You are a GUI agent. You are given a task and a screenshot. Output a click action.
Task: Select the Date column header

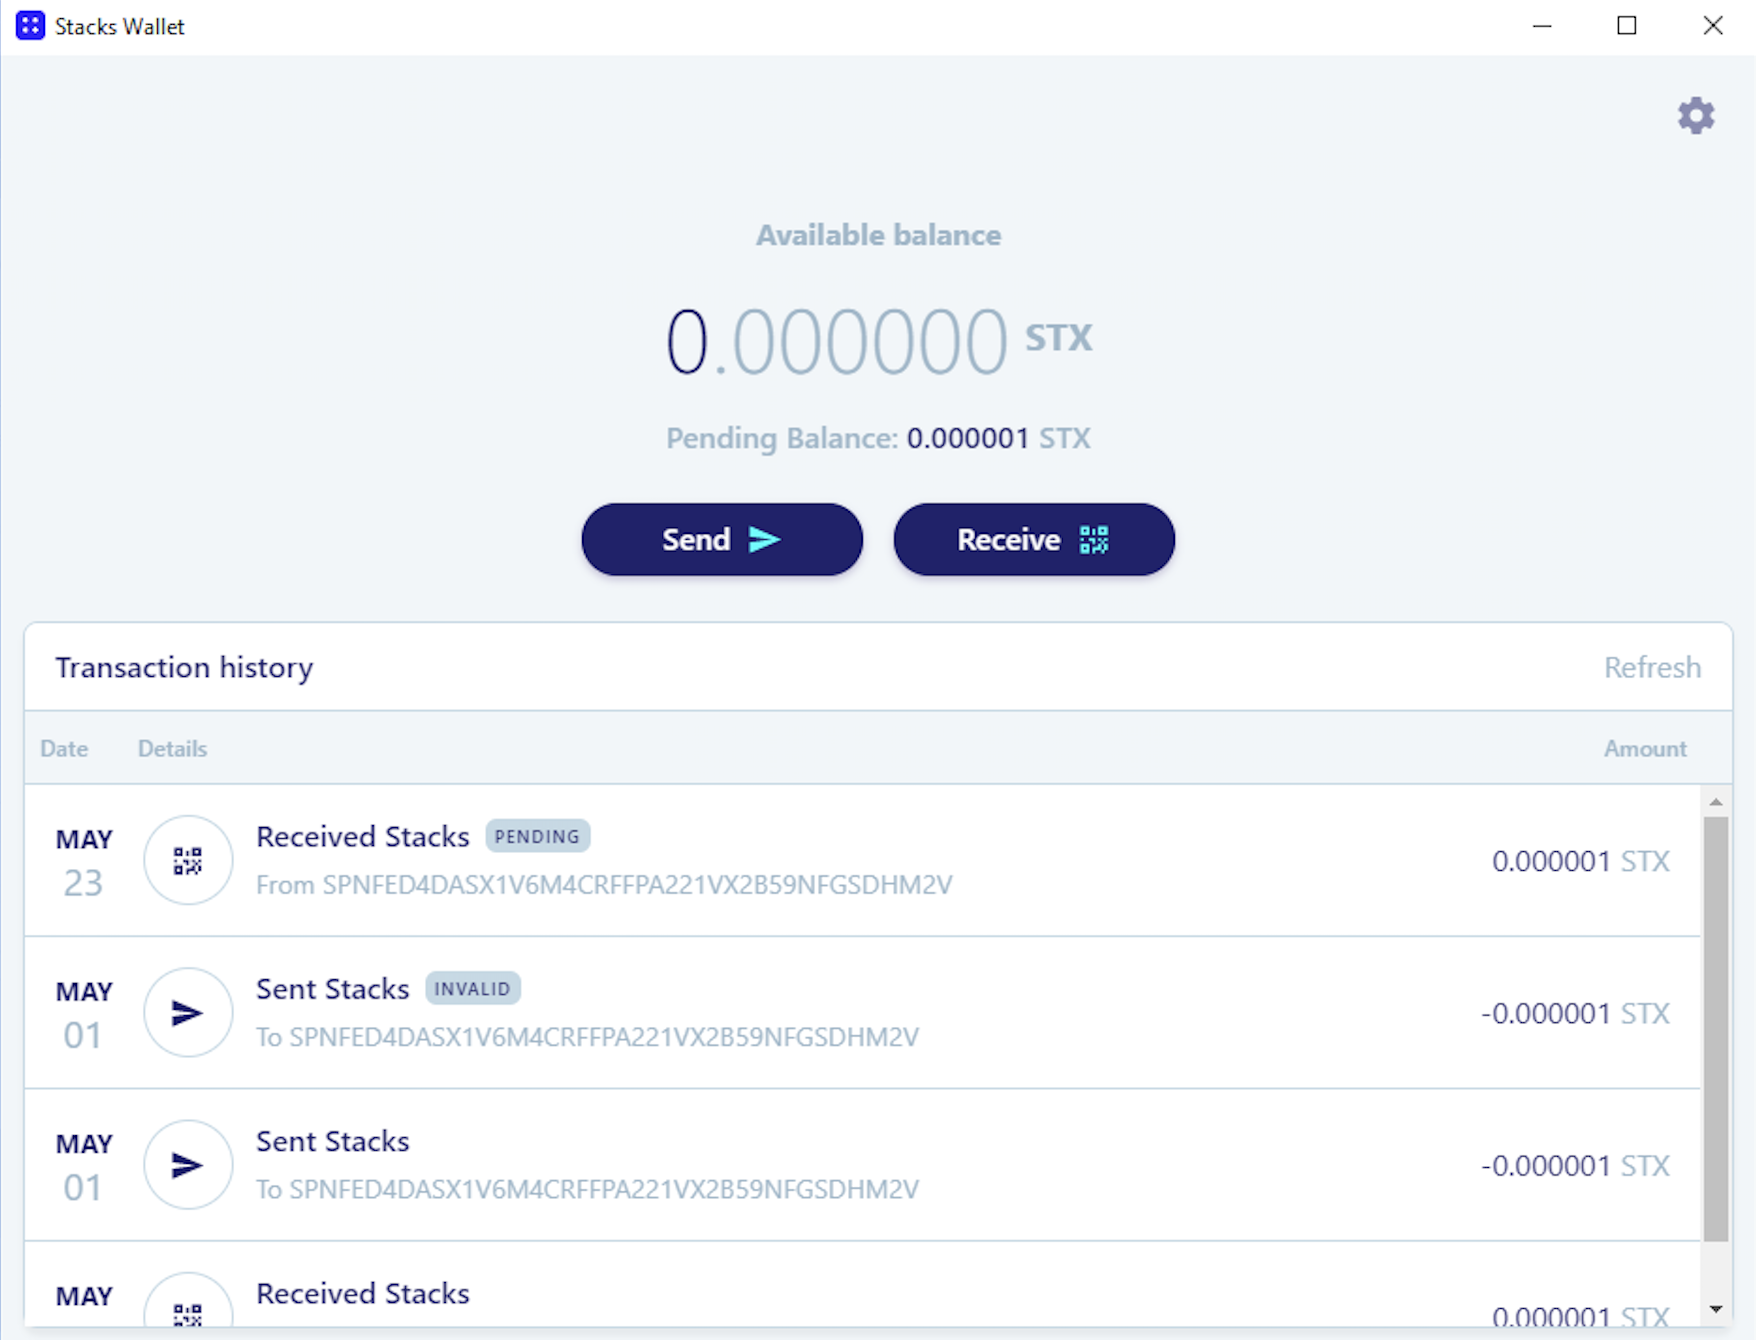pyautogui.click(x=64, y=748)
